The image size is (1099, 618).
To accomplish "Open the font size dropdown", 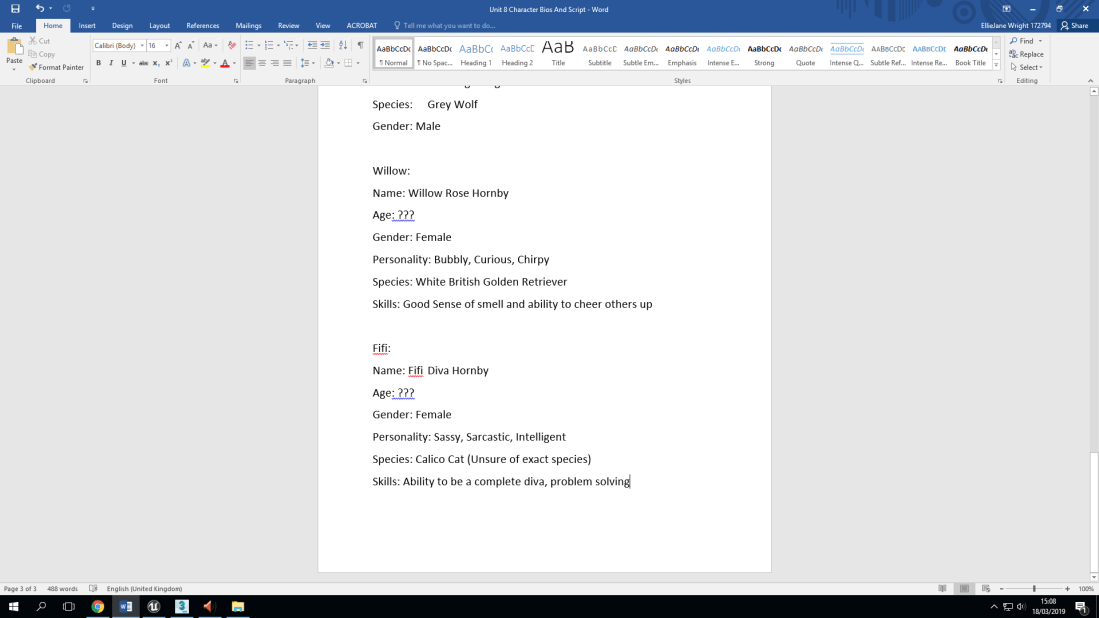I will 167,46.
